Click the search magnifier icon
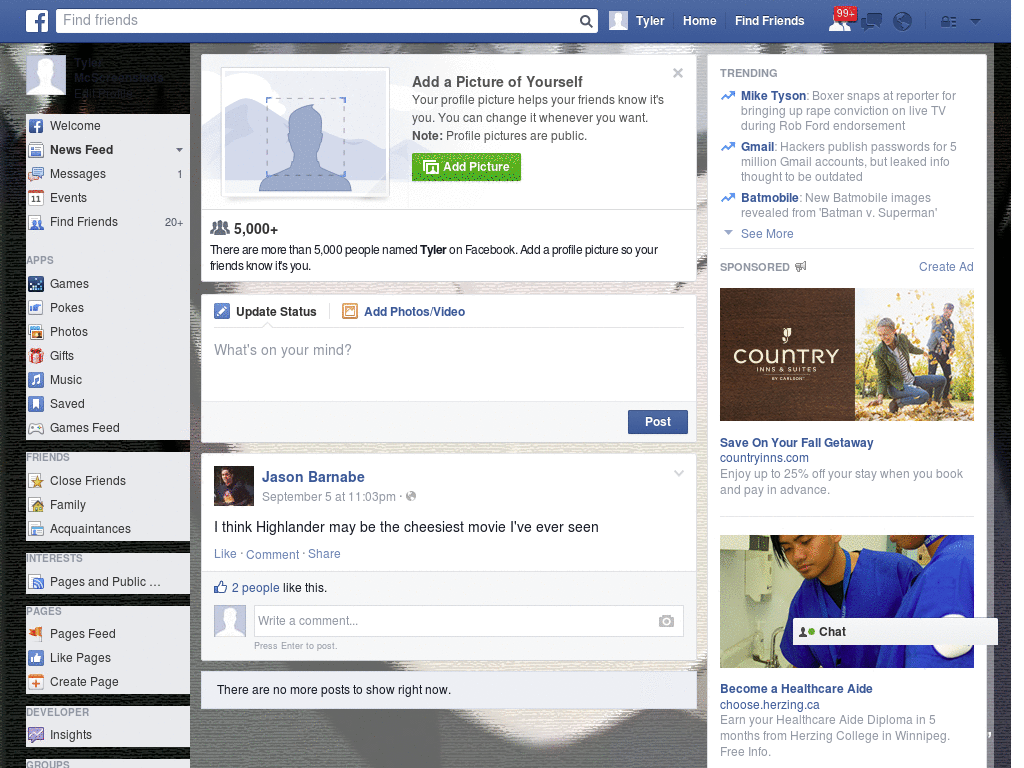 (586, 21)
